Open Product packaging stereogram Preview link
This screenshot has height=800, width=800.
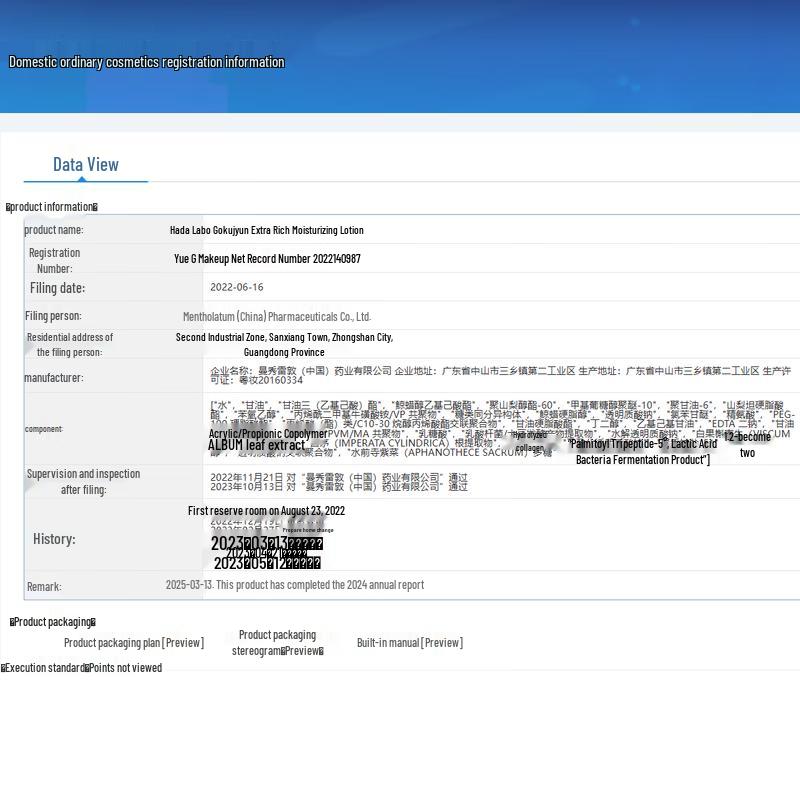coord(278,643)
